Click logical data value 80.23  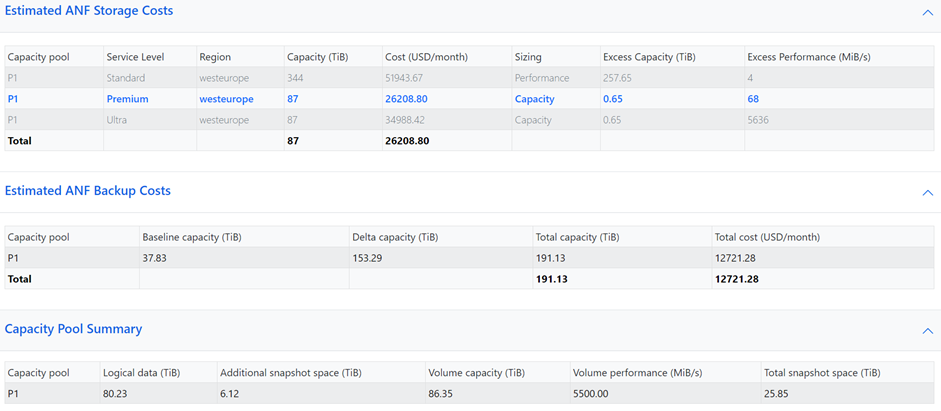pyautogui.click(x=115, y=394)
